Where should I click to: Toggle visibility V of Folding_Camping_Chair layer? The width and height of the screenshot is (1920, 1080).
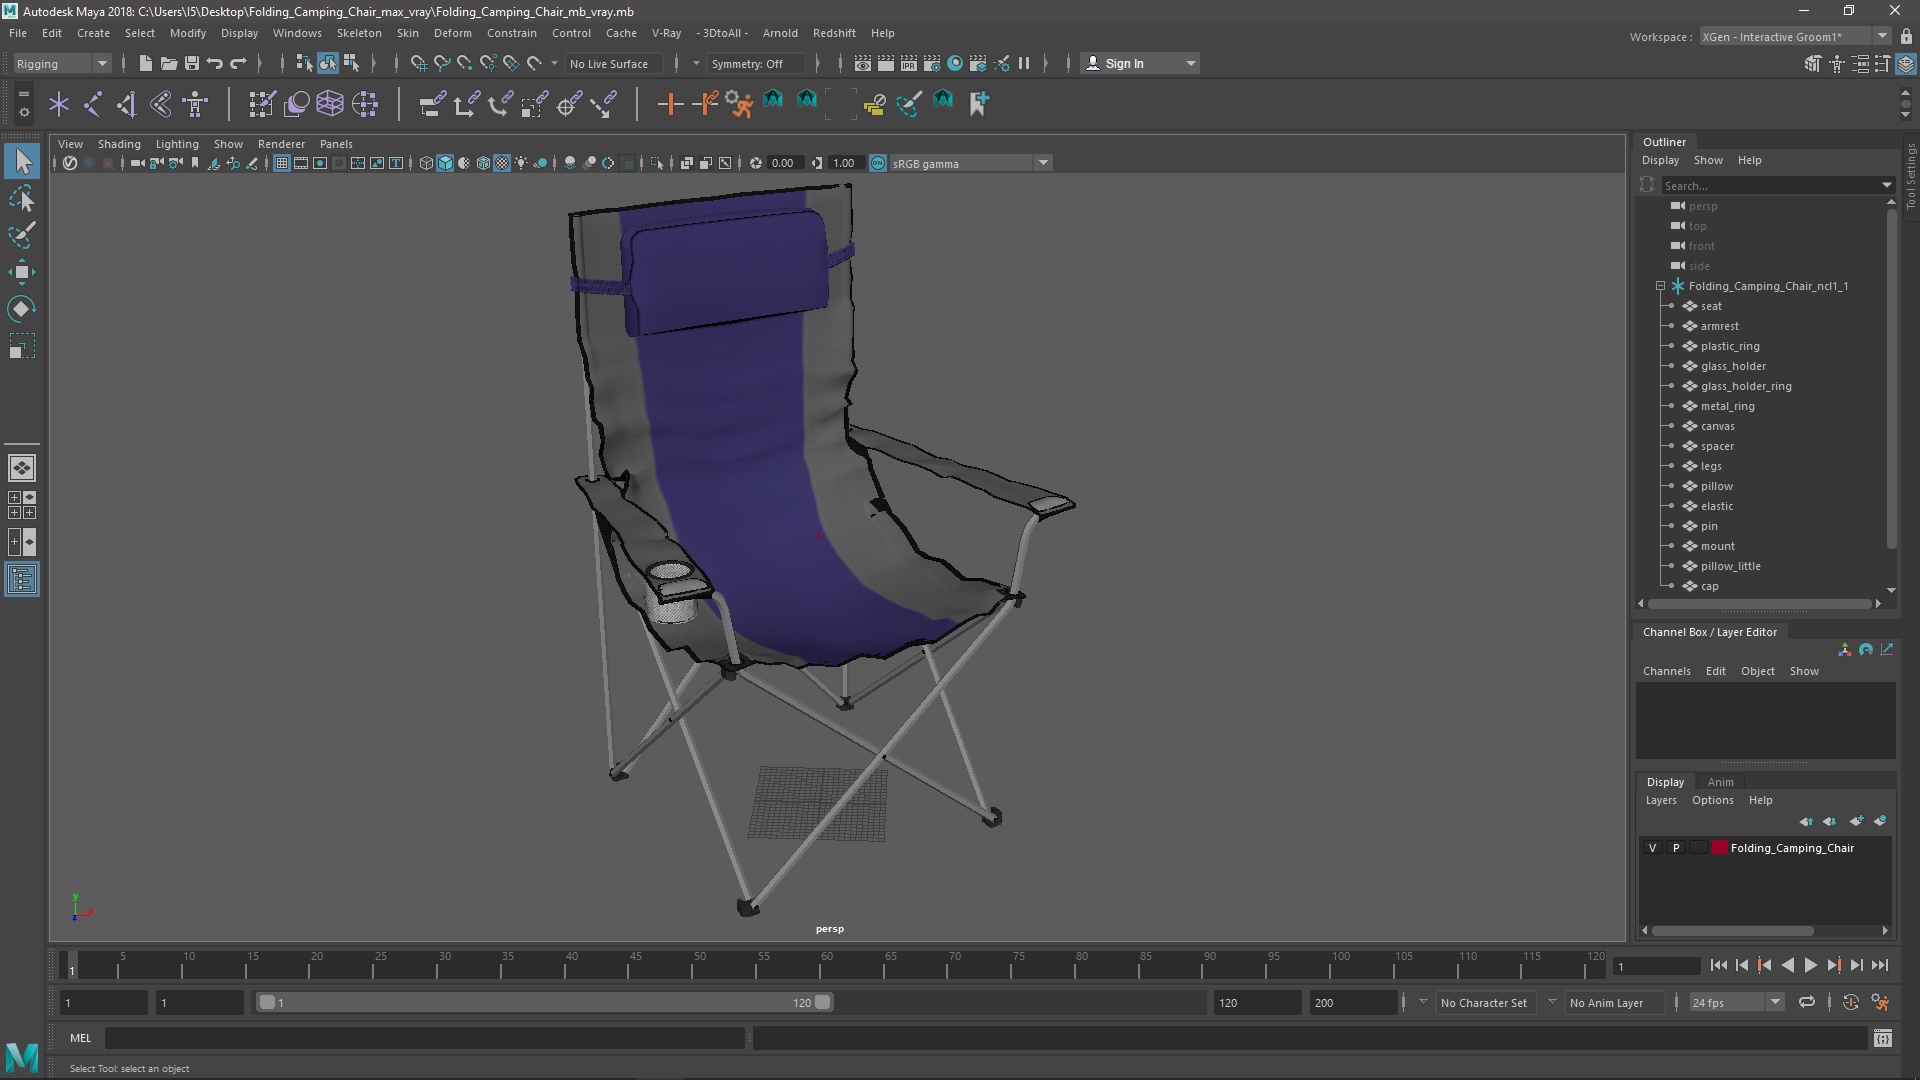pyautogui.click(x=1652, y=848)
